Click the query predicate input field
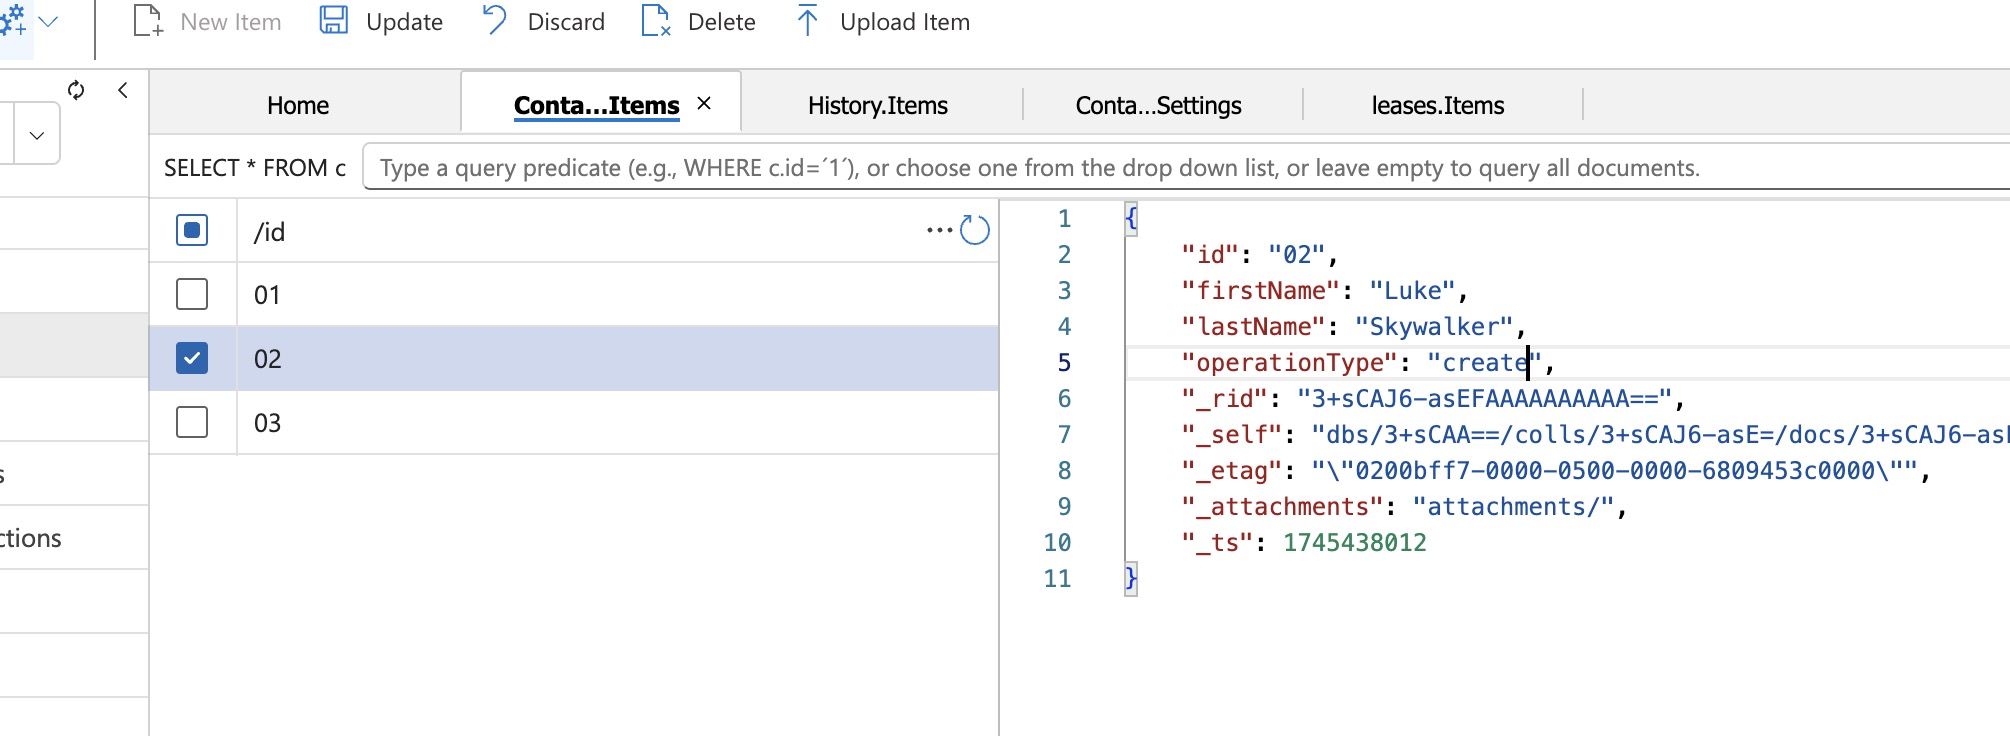Image resolution: width=2010 pixels, height=736 pixels. (1180, 167)
